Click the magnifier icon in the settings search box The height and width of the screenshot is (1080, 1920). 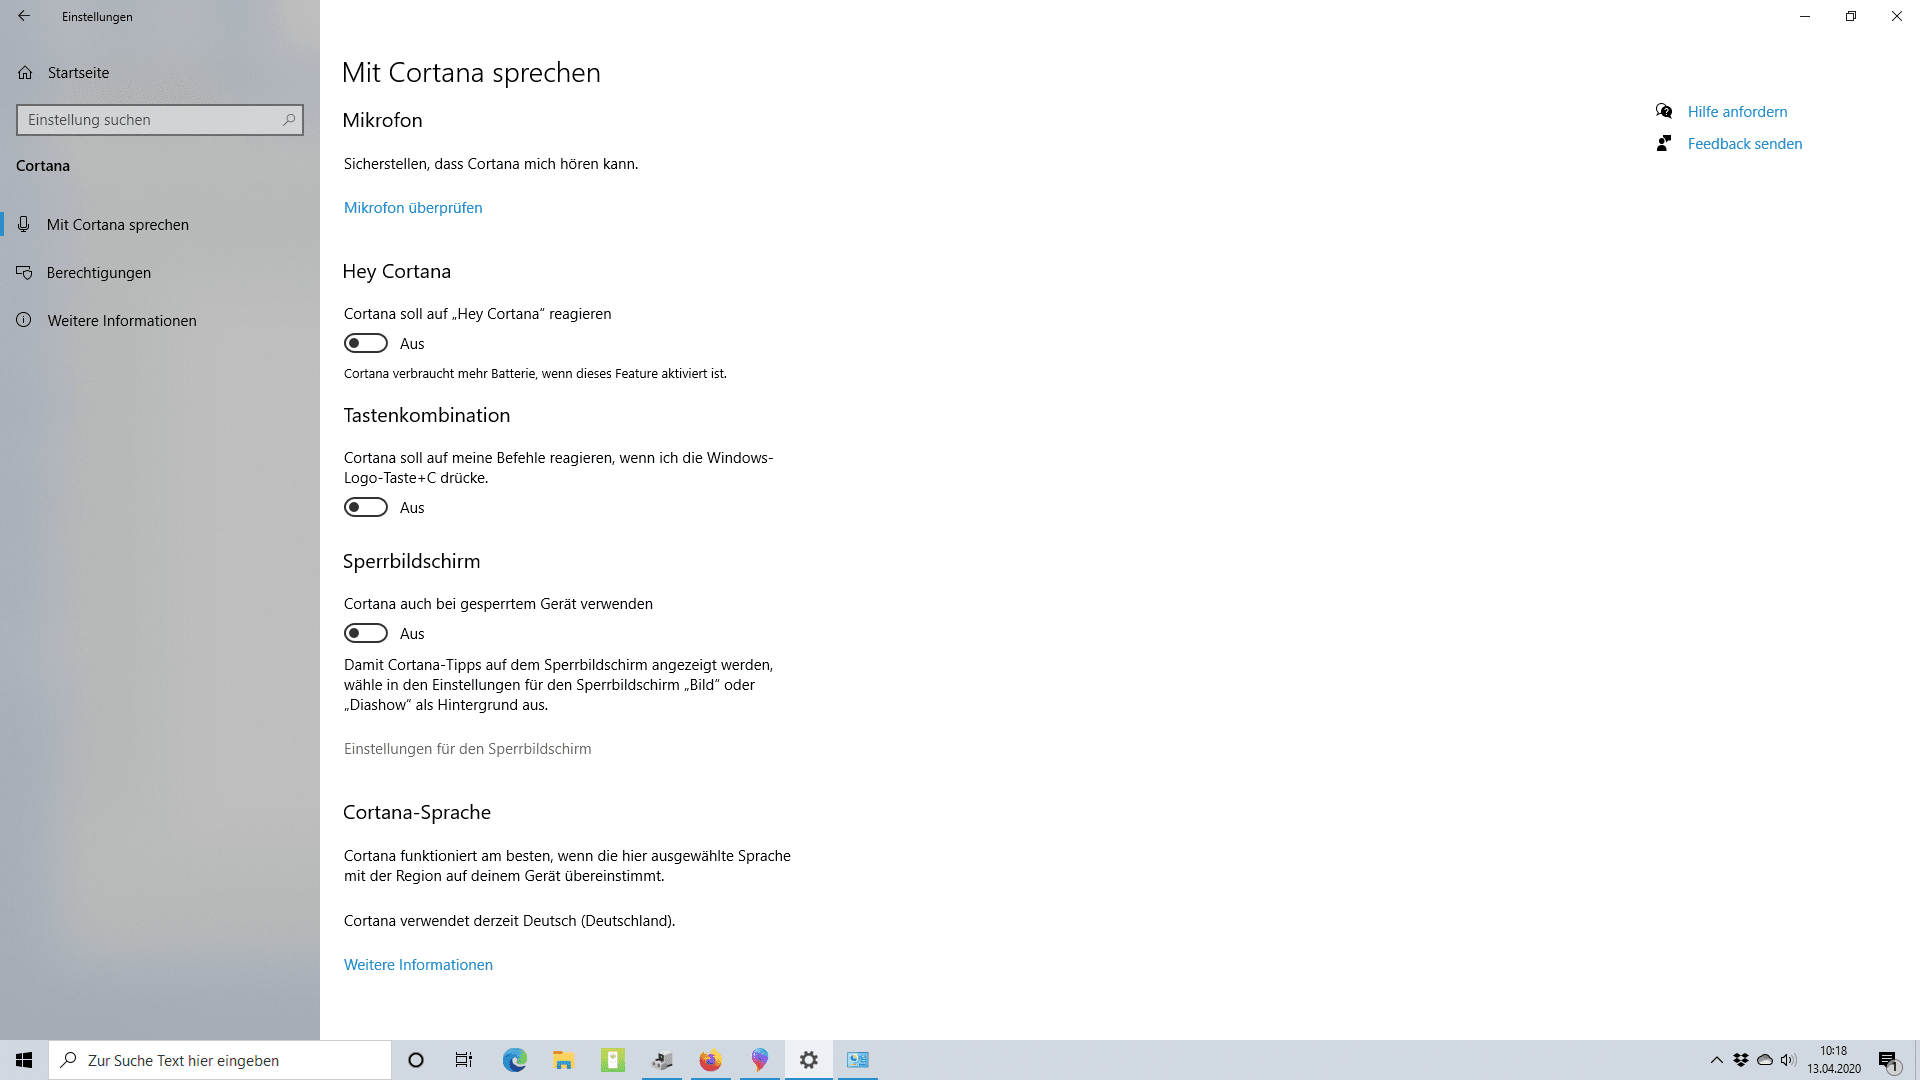click(289, 120)
